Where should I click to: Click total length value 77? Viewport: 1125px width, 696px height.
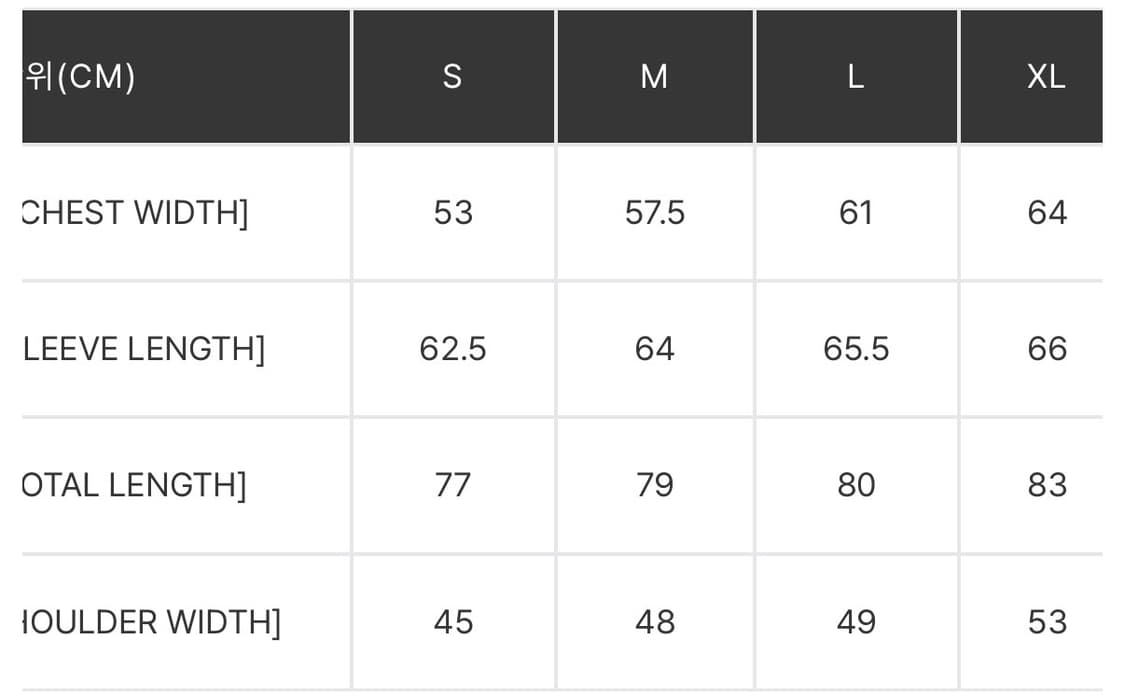pyautogui.click(x=453, y=485)
